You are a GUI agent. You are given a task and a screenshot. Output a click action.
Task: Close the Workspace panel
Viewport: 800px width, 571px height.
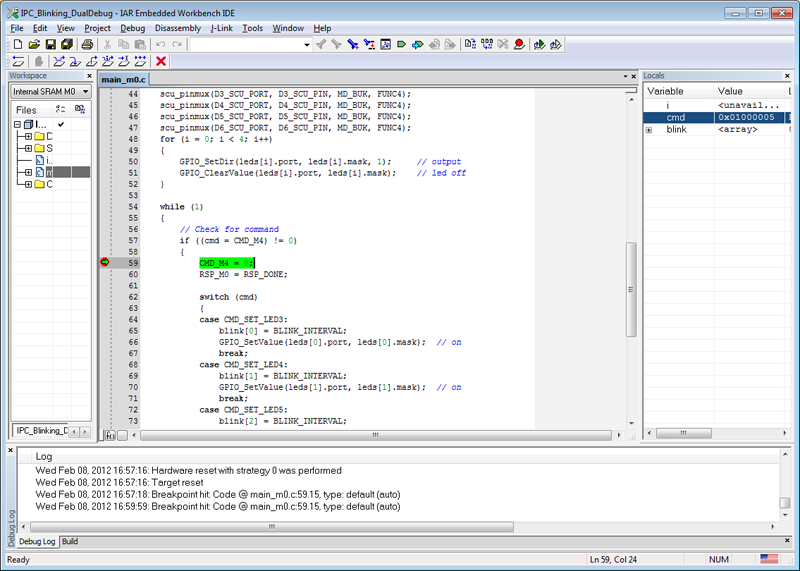(89, 76)
